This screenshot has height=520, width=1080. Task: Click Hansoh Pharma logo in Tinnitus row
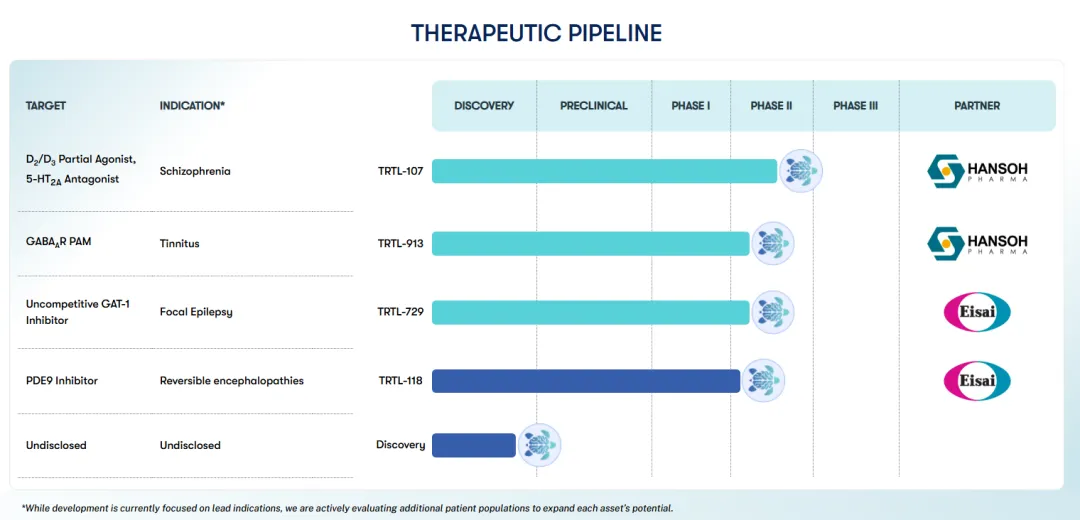tap(977, 243)
